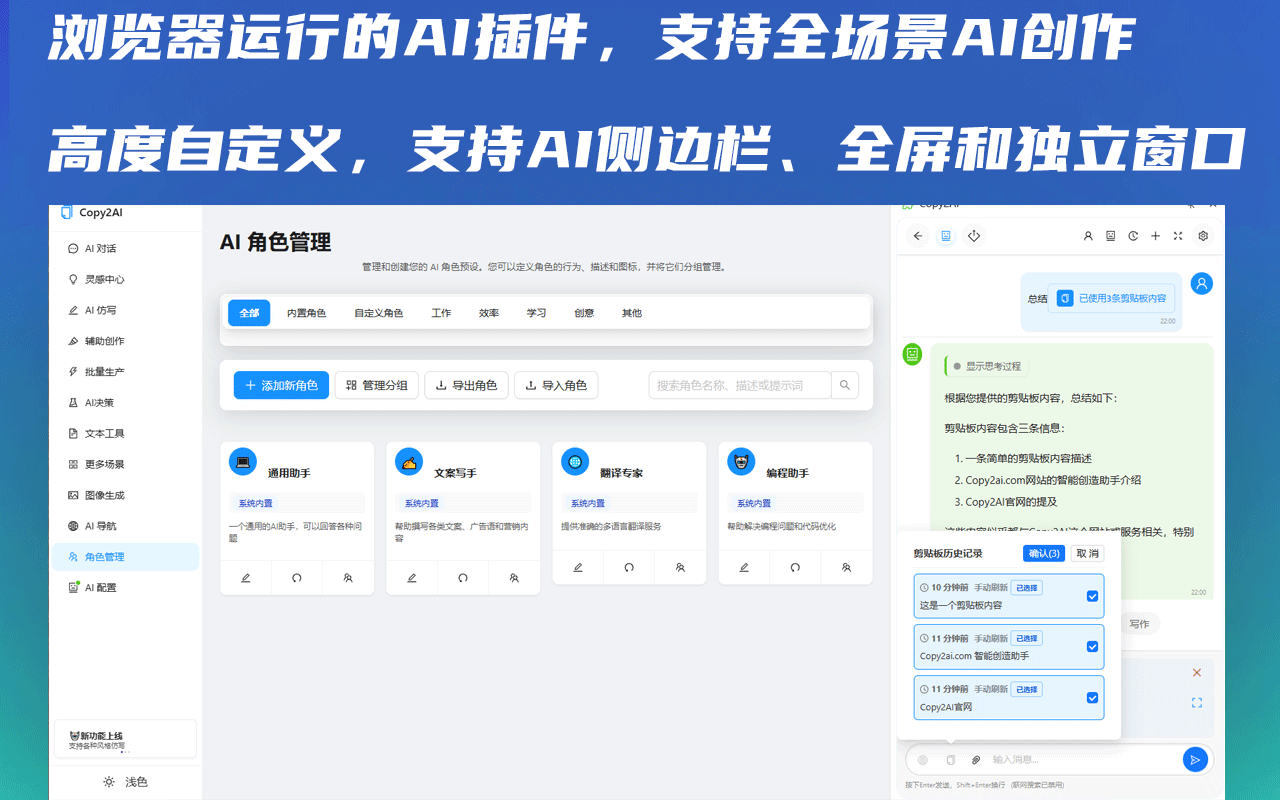
Task: Click the clipboard icon in message bar
Action: click(950, 759)
